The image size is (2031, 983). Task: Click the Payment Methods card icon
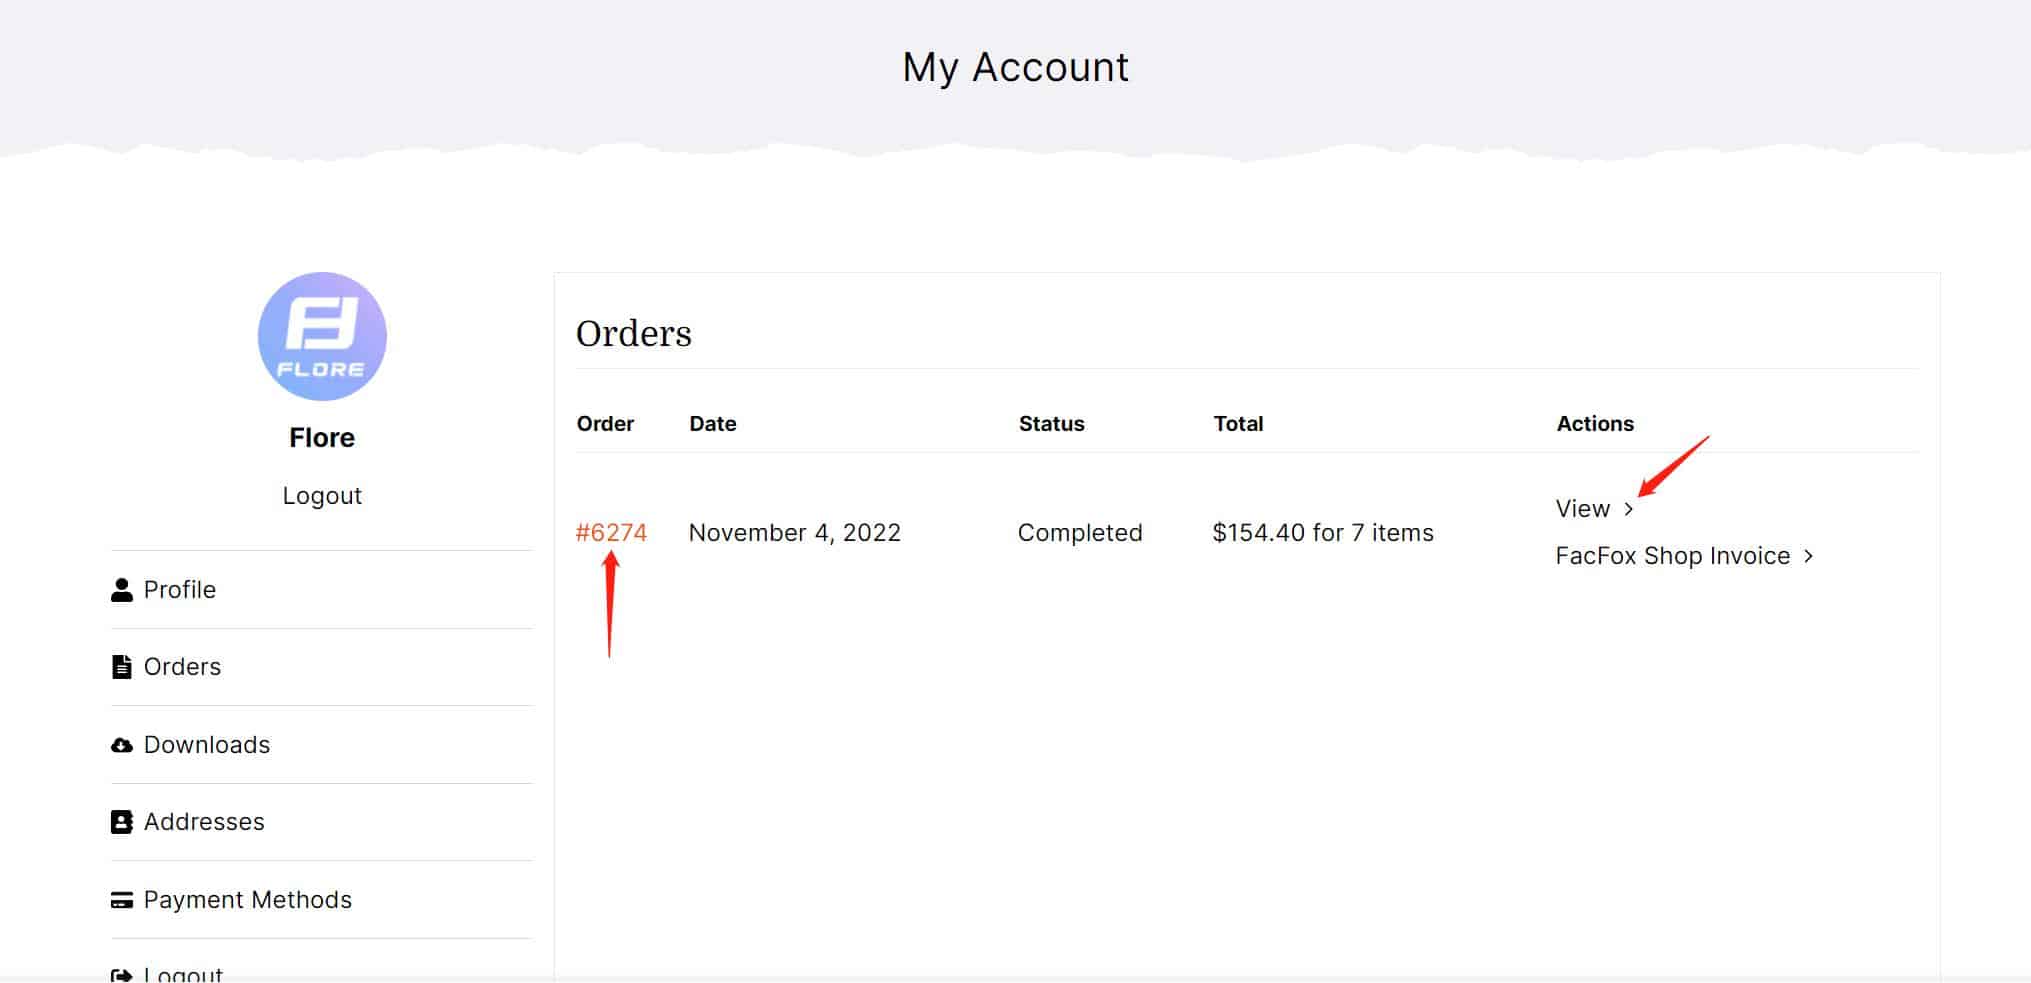tap(121, 900)
